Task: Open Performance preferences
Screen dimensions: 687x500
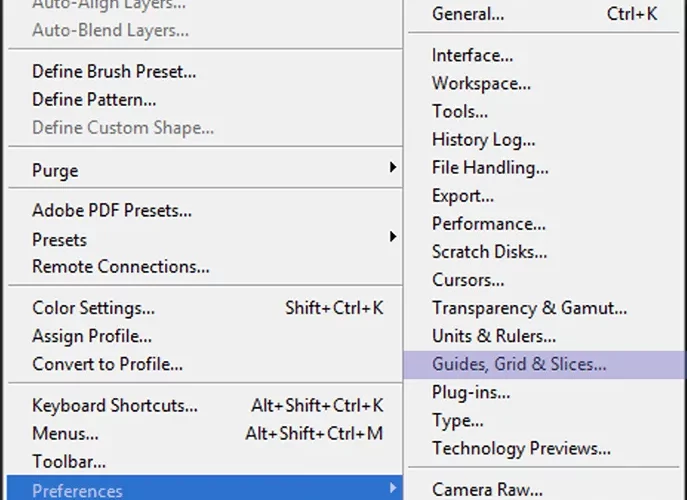Action: tap(545, 224)
